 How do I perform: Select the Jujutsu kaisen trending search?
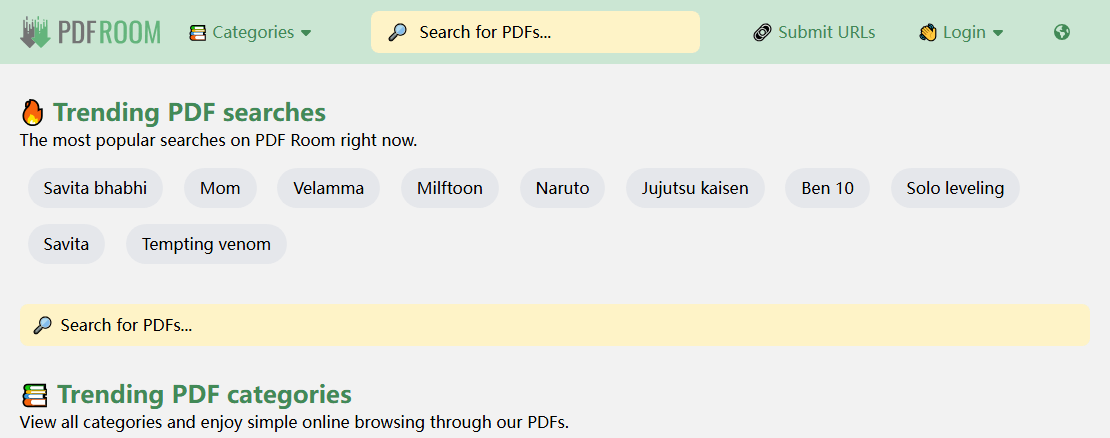(695, 188)
